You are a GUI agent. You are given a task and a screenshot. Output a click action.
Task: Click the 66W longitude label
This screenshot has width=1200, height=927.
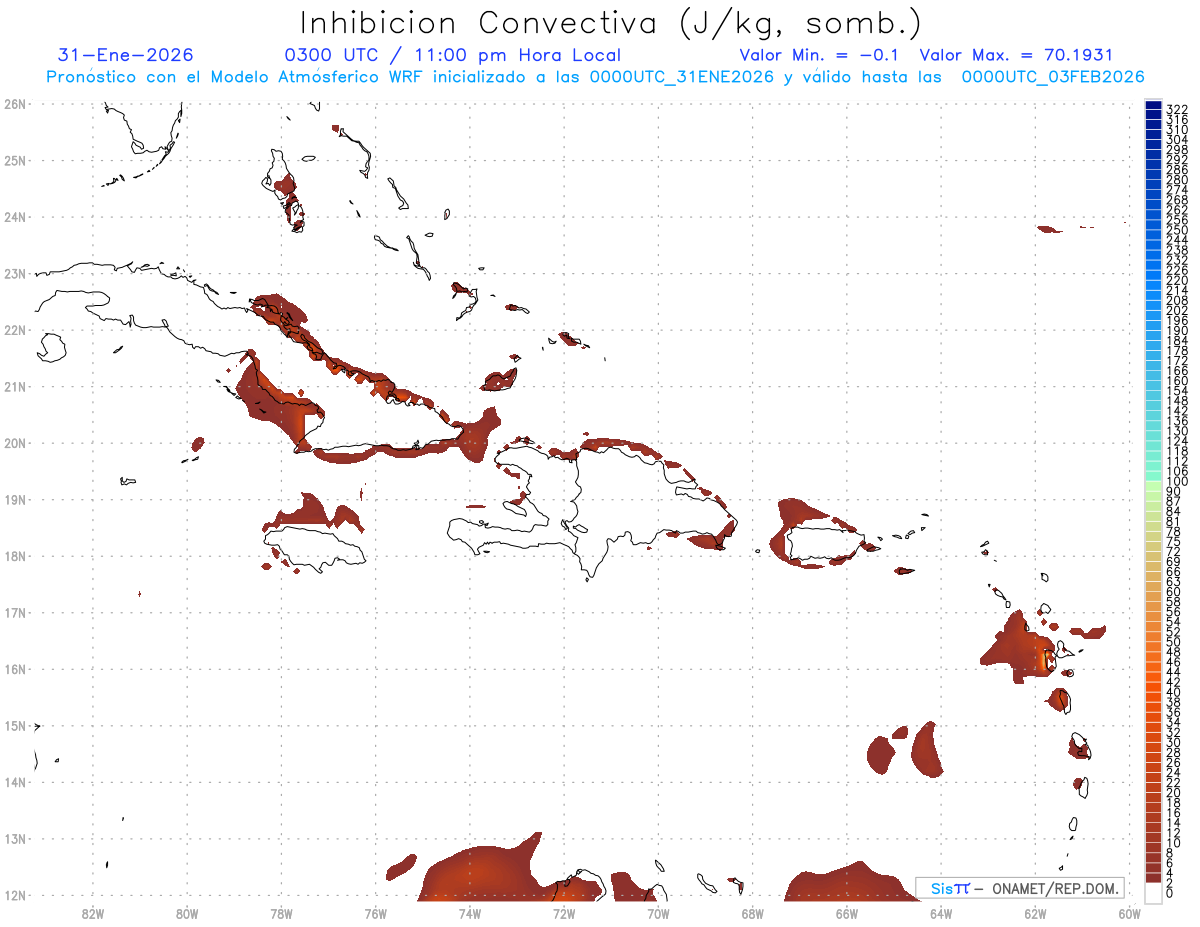click(847, 912)
